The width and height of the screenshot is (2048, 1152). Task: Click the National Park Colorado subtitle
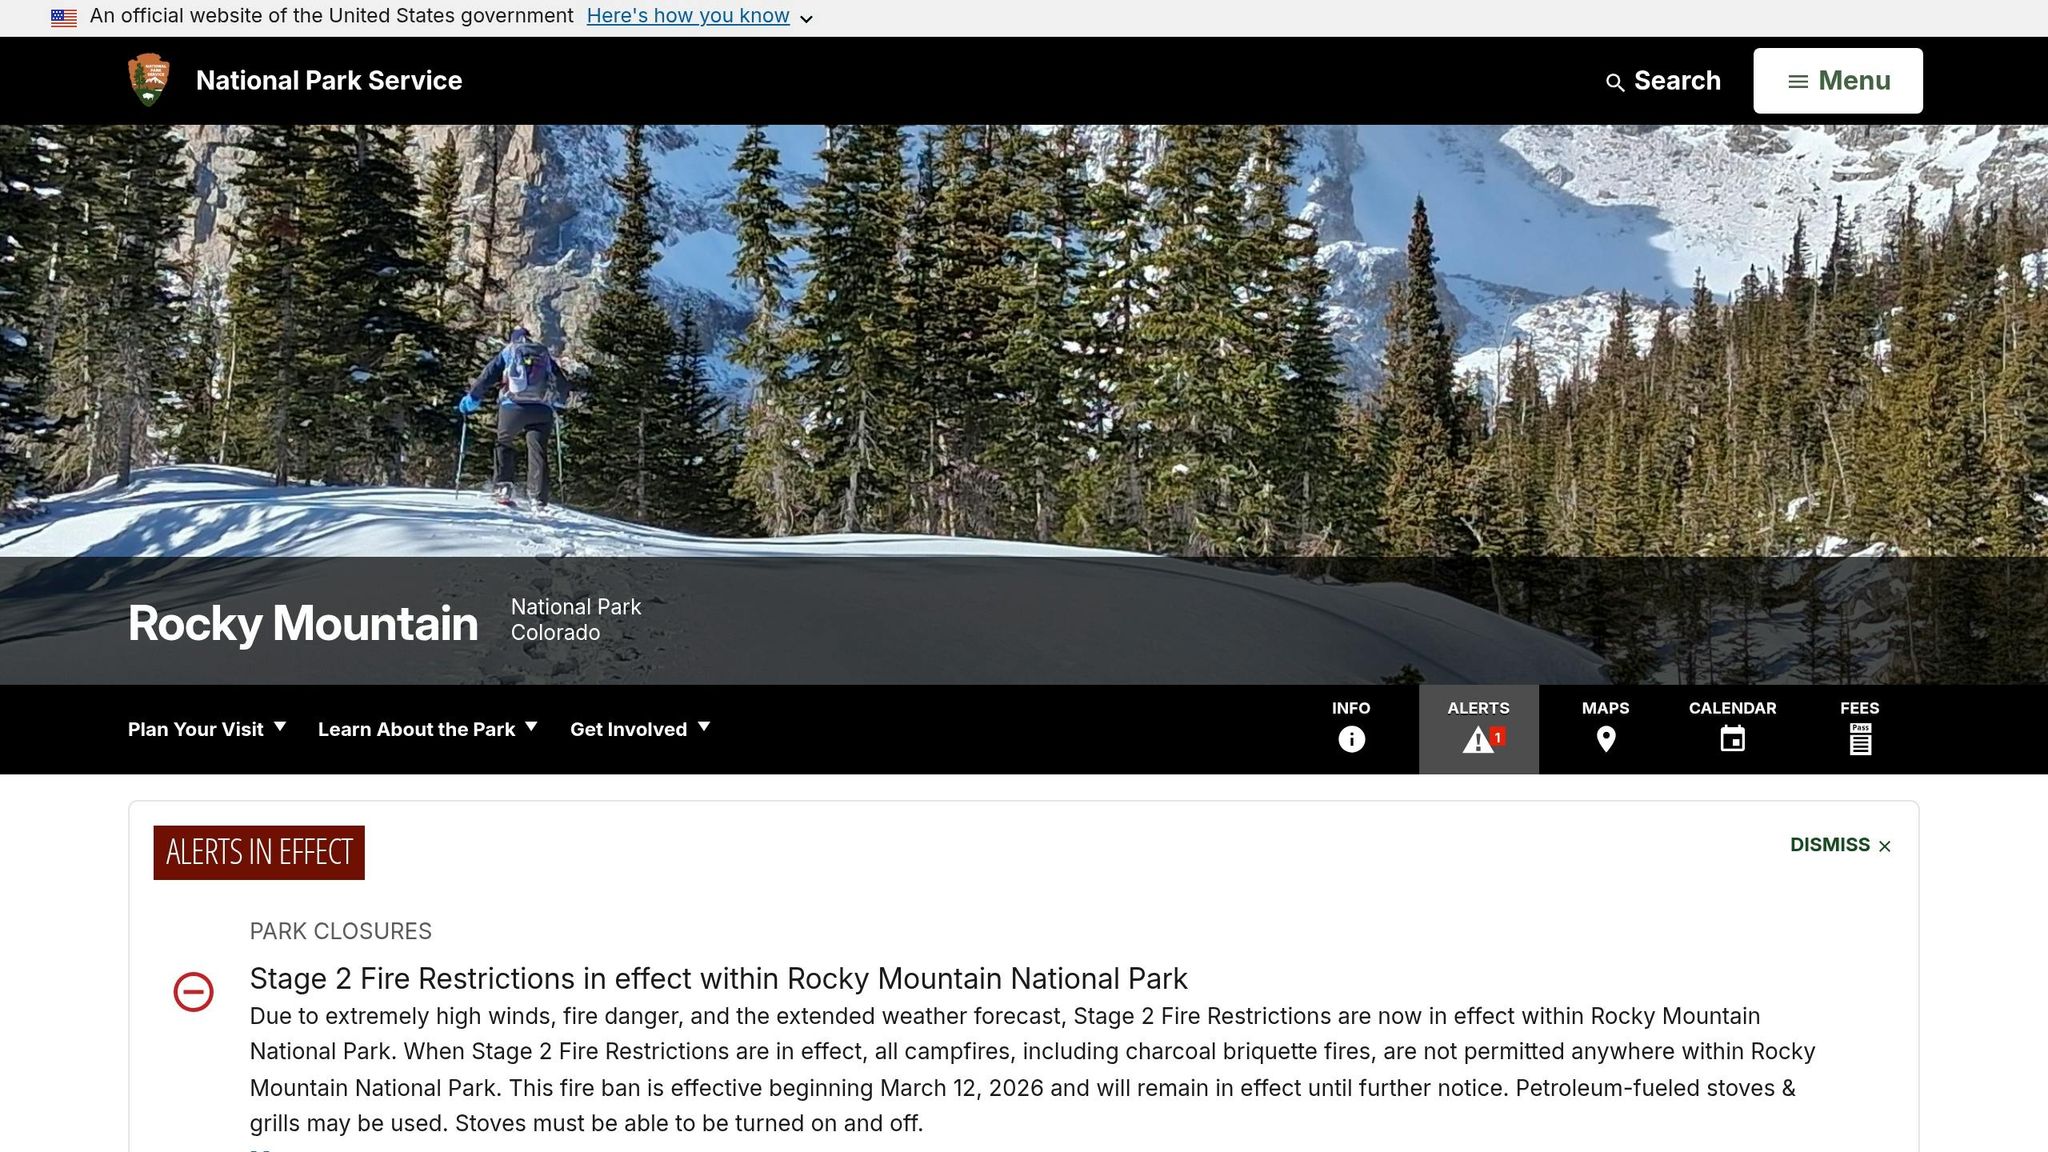pos(576,620)
